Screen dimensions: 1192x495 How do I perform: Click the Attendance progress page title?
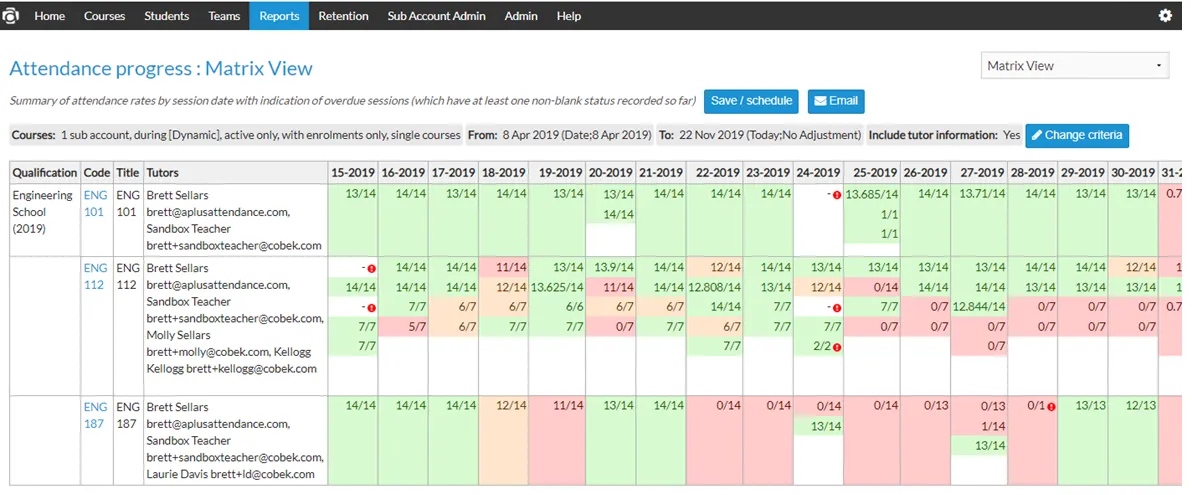click(x=161, y=68)
